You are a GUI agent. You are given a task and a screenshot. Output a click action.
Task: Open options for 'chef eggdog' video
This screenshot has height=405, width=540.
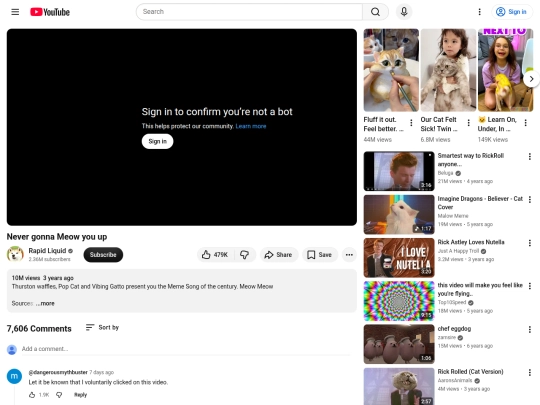point(530,330)
